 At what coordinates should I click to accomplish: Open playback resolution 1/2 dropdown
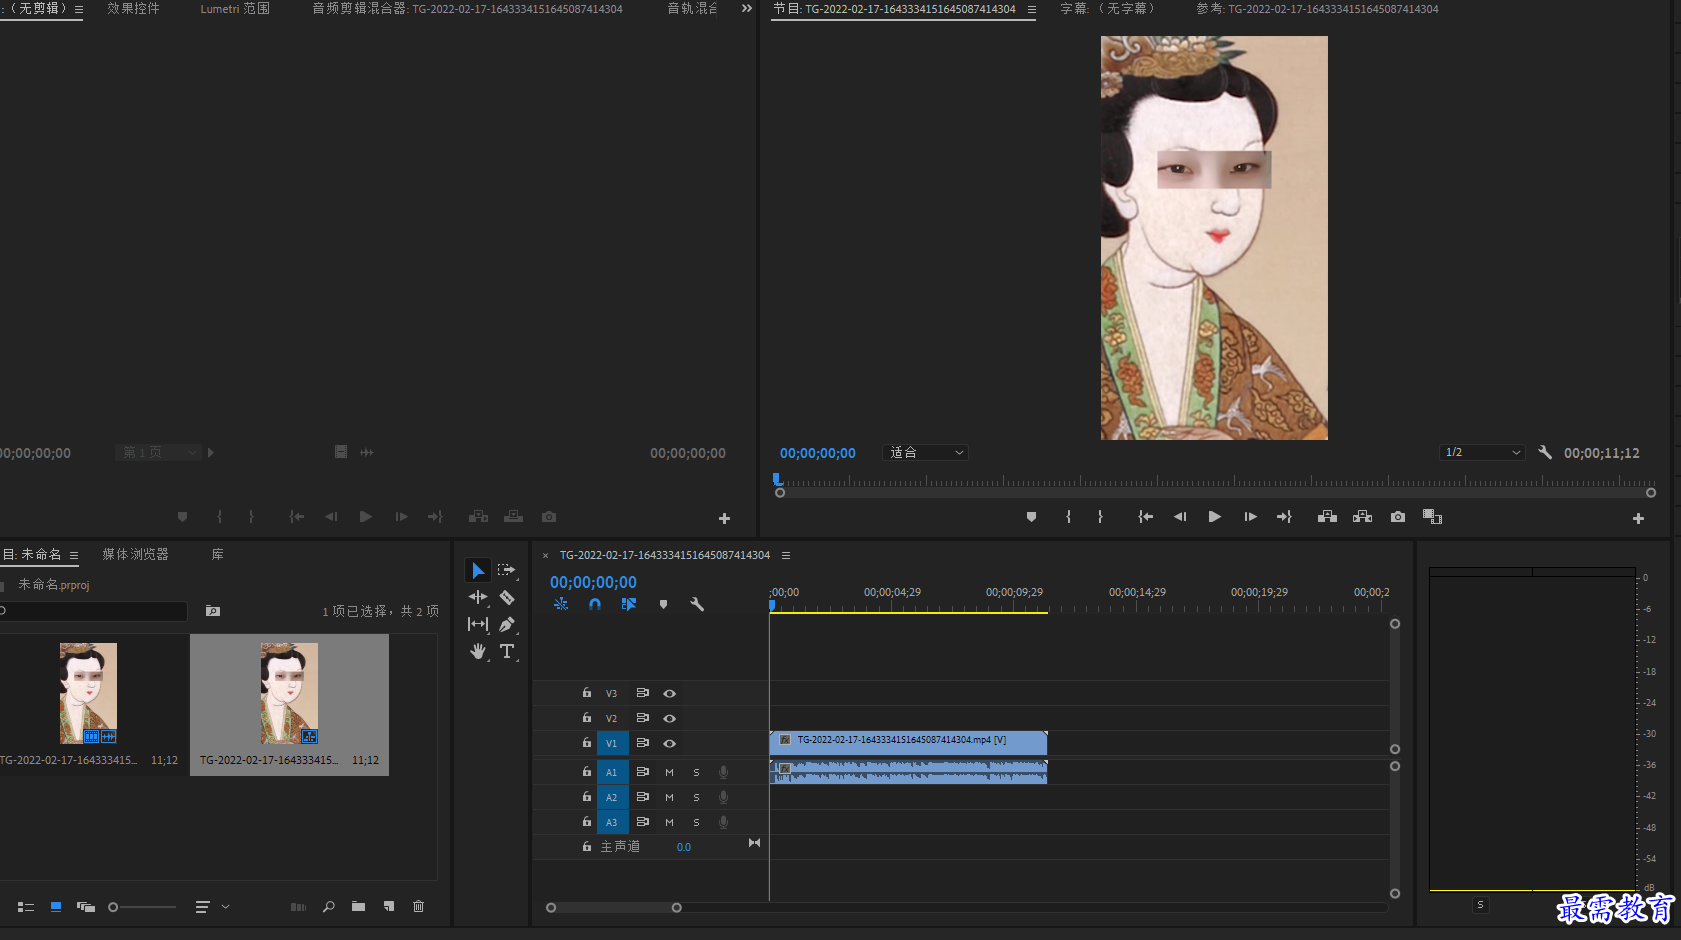point(1482,452)
